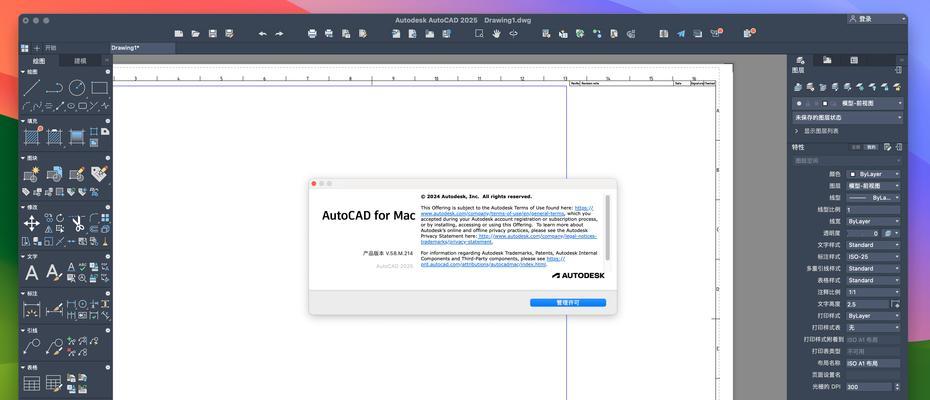The height and width of the screenshot is (400, 930).
Task: Open the layers panel tab icon
Action: pos(800,60)
